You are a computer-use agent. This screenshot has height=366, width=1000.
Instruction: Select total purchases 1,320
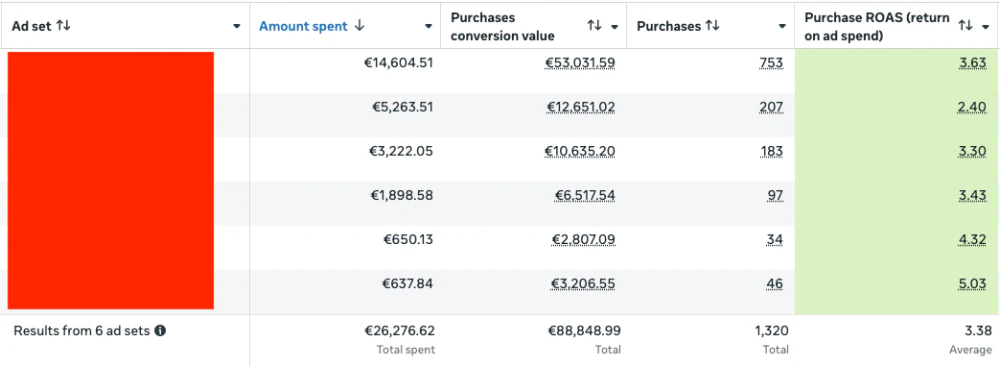[772, 330]
